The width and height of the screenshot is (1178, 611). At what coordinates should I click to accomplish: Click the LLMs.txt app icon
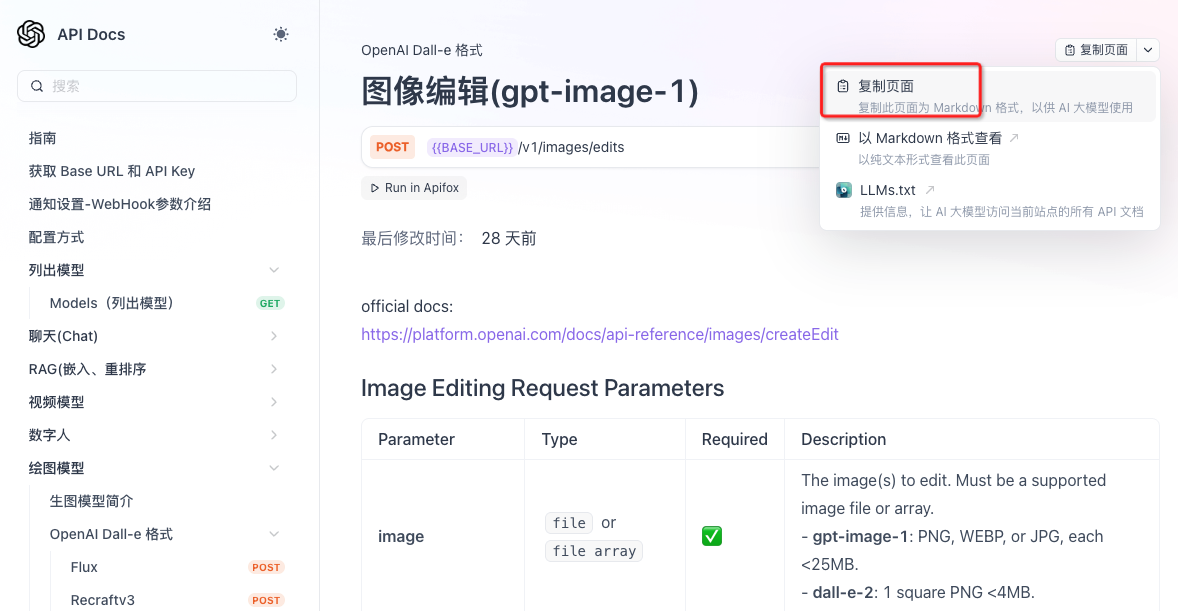point(844,190)
